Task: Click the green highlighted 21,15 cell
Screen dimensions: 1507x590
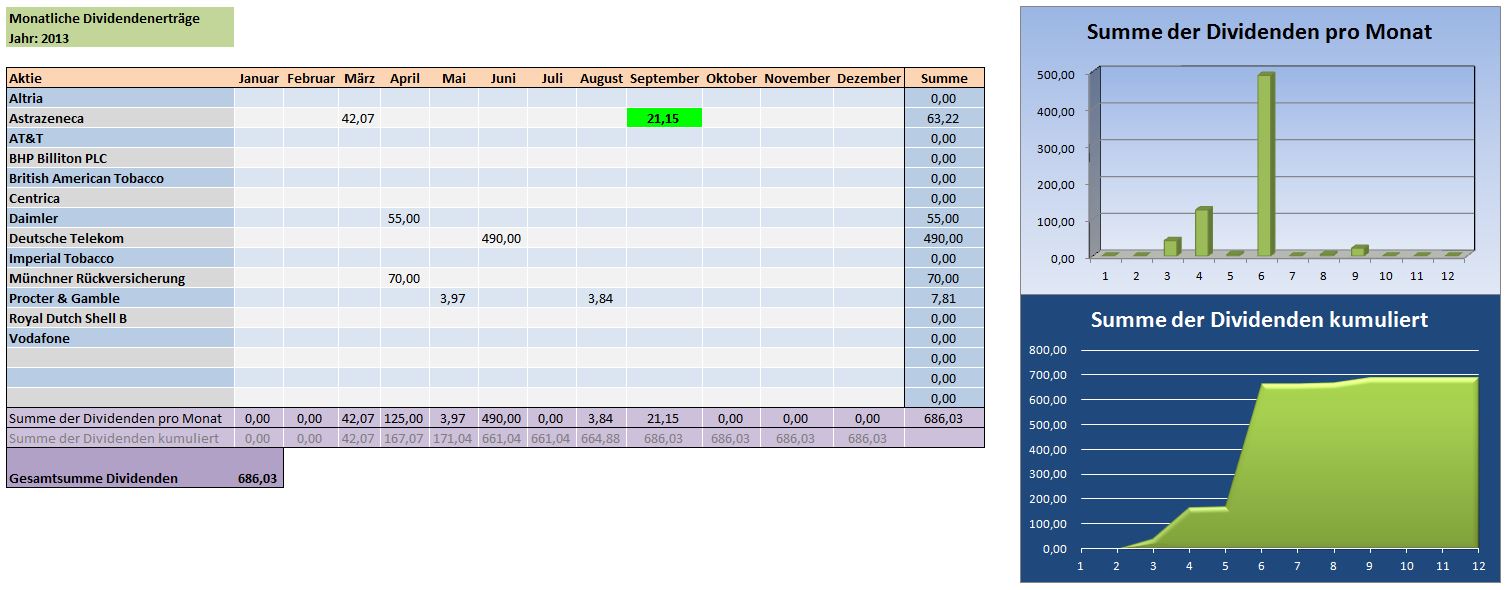Action: point(664,118)
